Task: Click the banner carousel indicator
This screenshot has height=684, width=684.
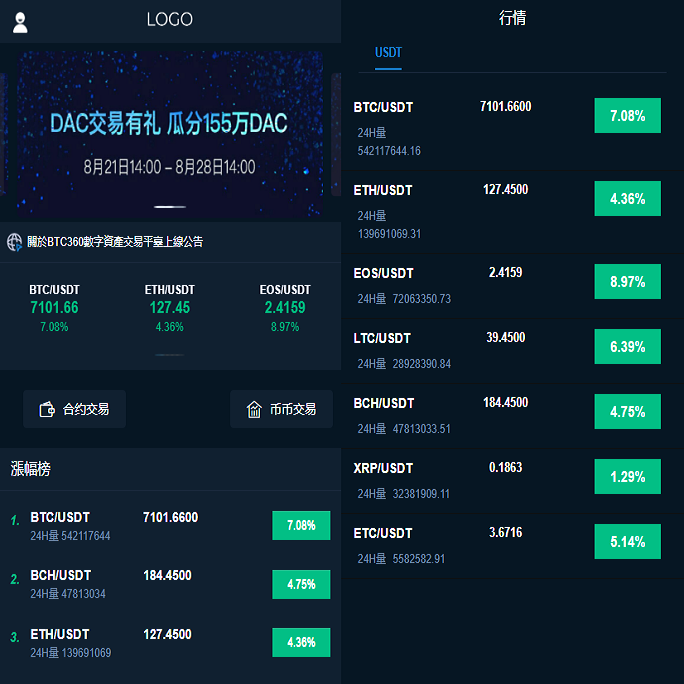Action: 170,207
